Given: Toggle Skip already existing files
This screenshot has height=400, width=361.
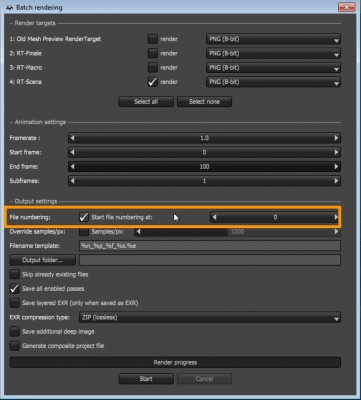Looking at the screenshot, I should [15, 275].
